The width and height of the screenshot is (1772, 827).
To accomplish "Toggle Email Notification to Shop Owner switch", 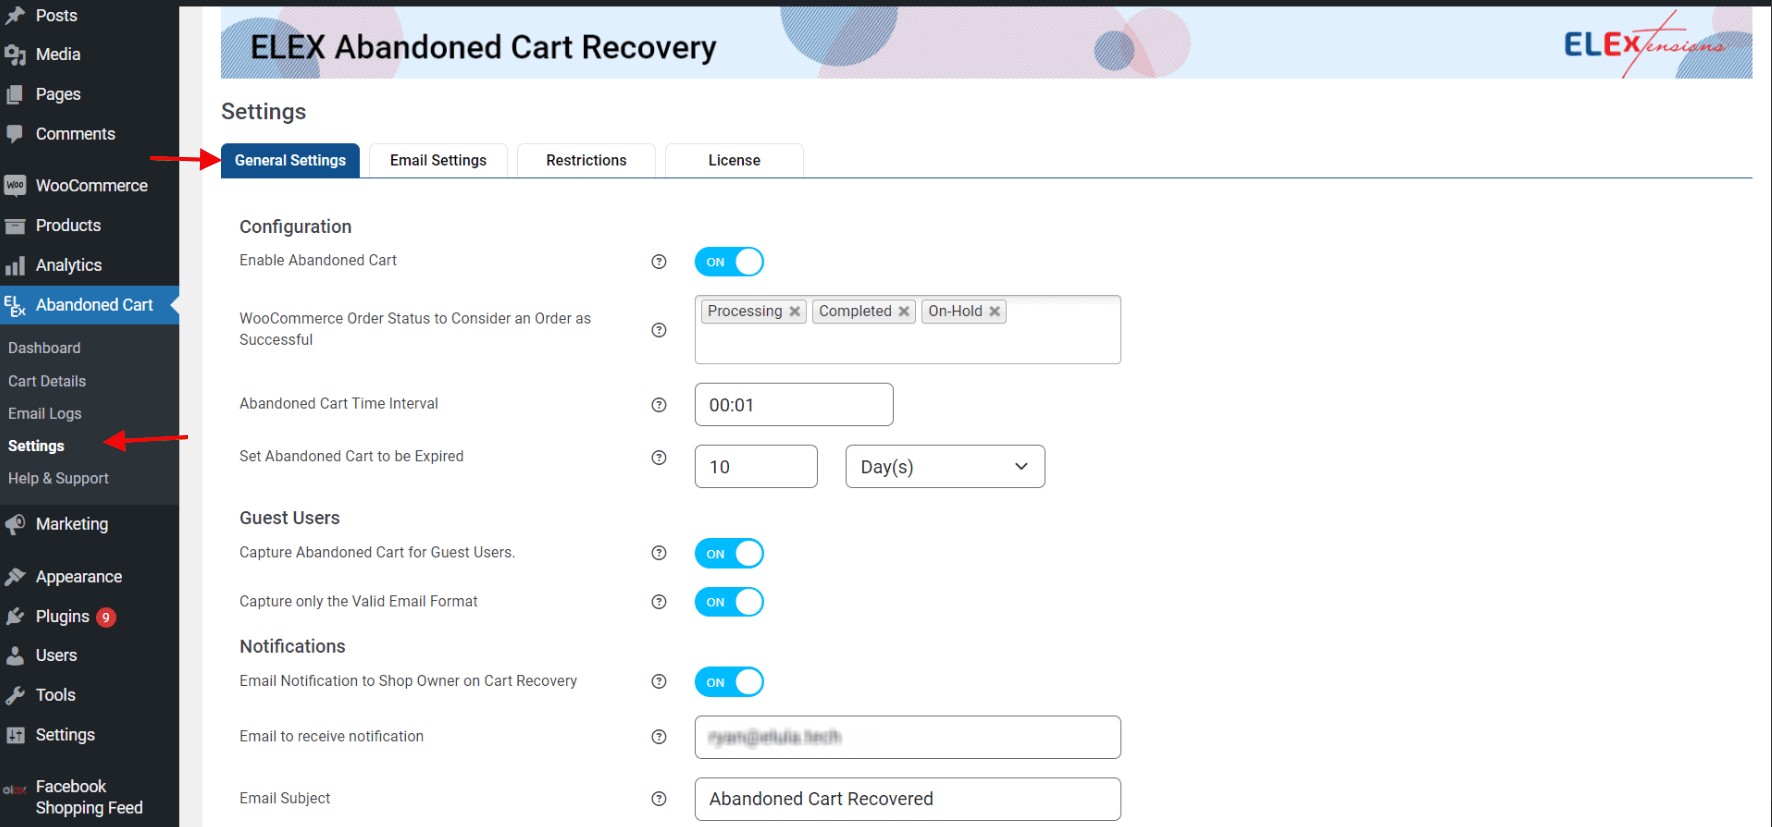I will click(729, 682).
